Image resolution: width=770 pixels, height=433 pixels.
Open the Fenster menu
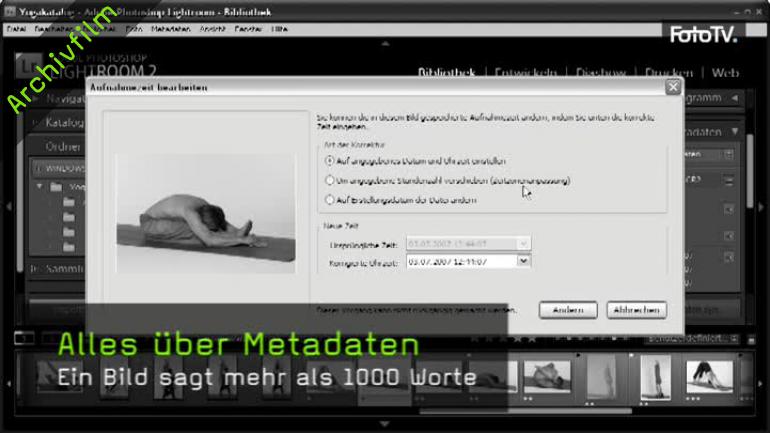pos(248,29)
